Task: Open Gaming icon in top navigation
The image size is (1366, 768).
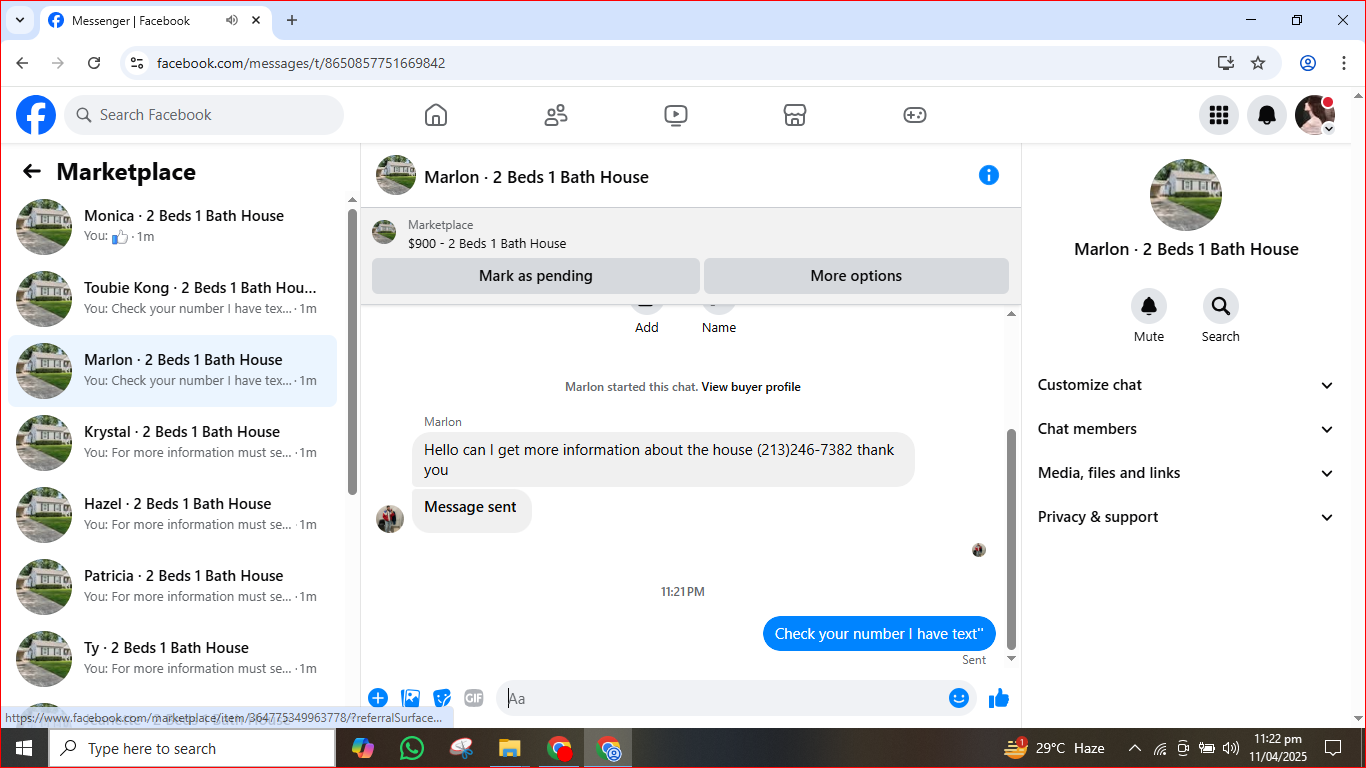Action: click(915, 115)
